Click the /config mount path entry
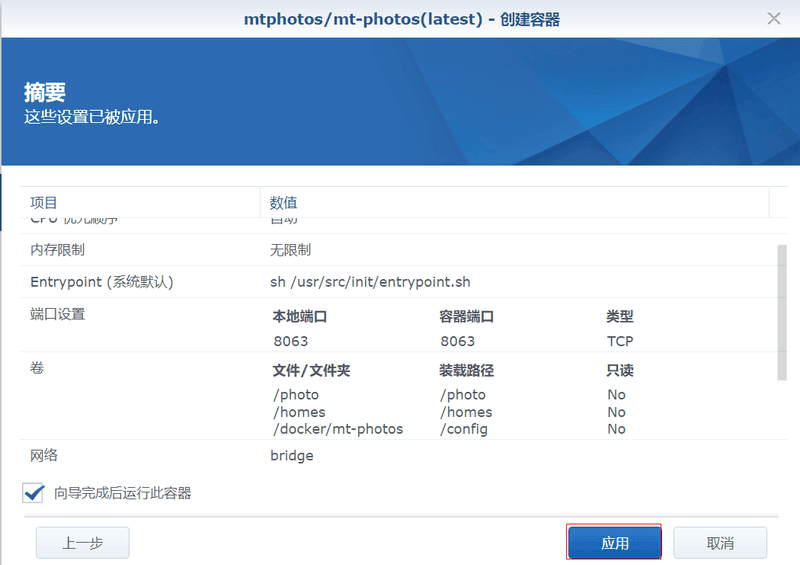 463,429
